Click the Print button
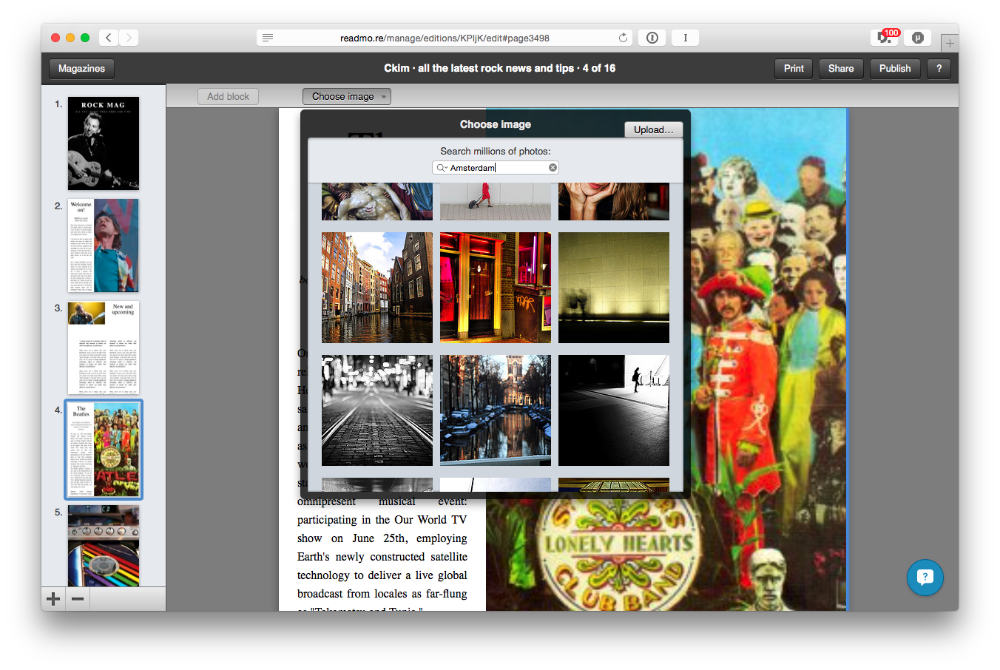The image size is (1000, 670). (x=793, y=68)
